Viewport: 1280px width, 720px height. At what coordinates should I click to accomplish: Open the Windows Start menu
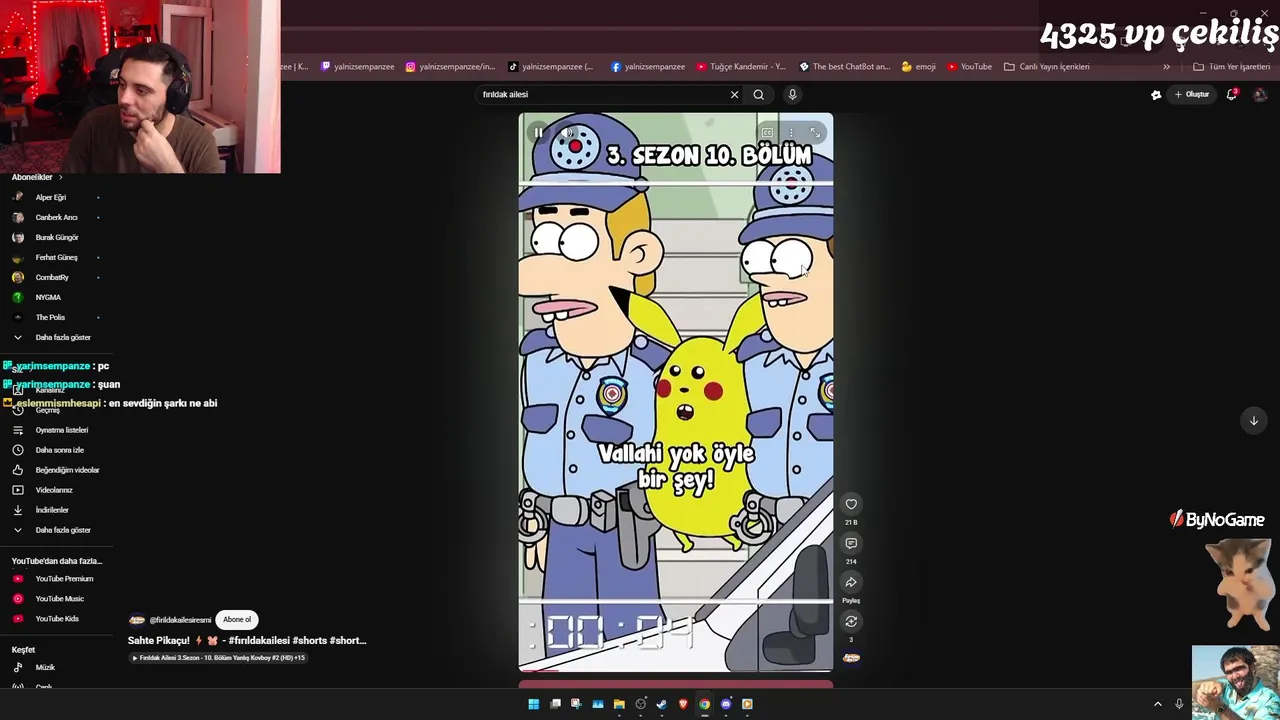coord(534,704)
